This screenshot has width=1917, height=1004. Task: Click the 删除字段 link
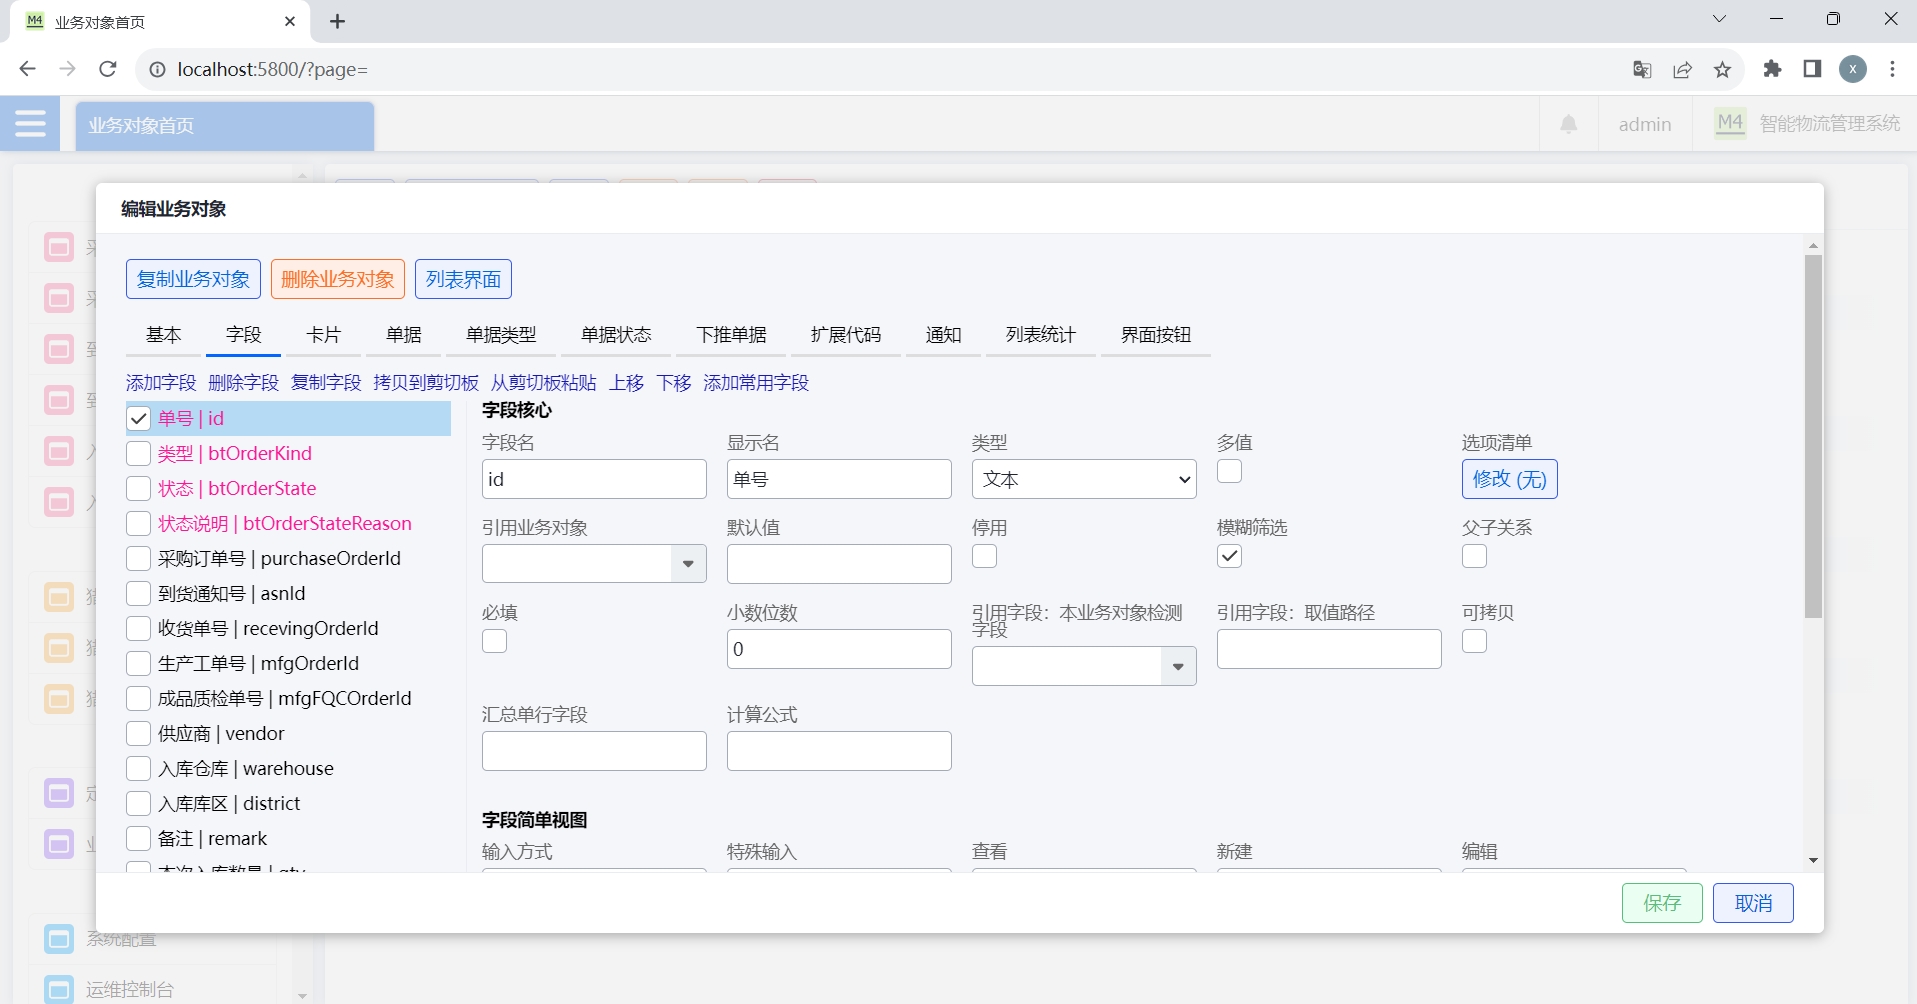[x=243, y=383]
